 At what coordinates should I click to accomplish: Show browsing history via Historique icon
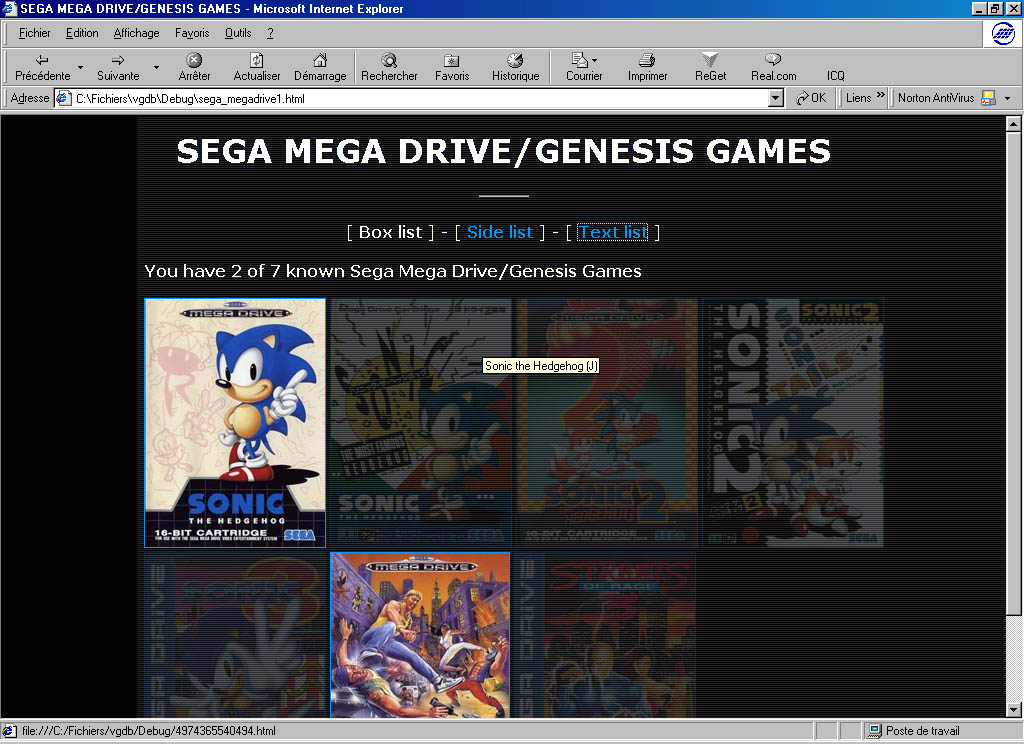(x=515, y=59)
